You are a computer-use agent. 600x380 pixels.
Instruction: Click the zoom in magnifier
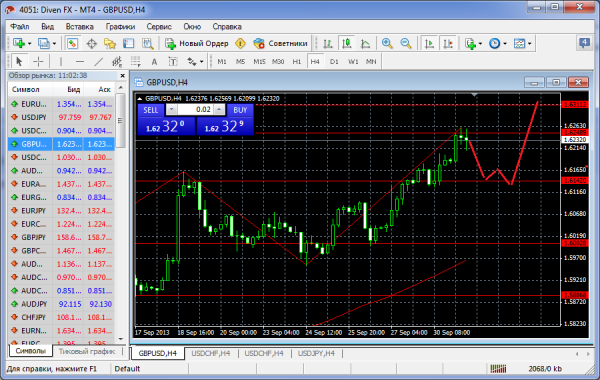[x=387, y=44]
